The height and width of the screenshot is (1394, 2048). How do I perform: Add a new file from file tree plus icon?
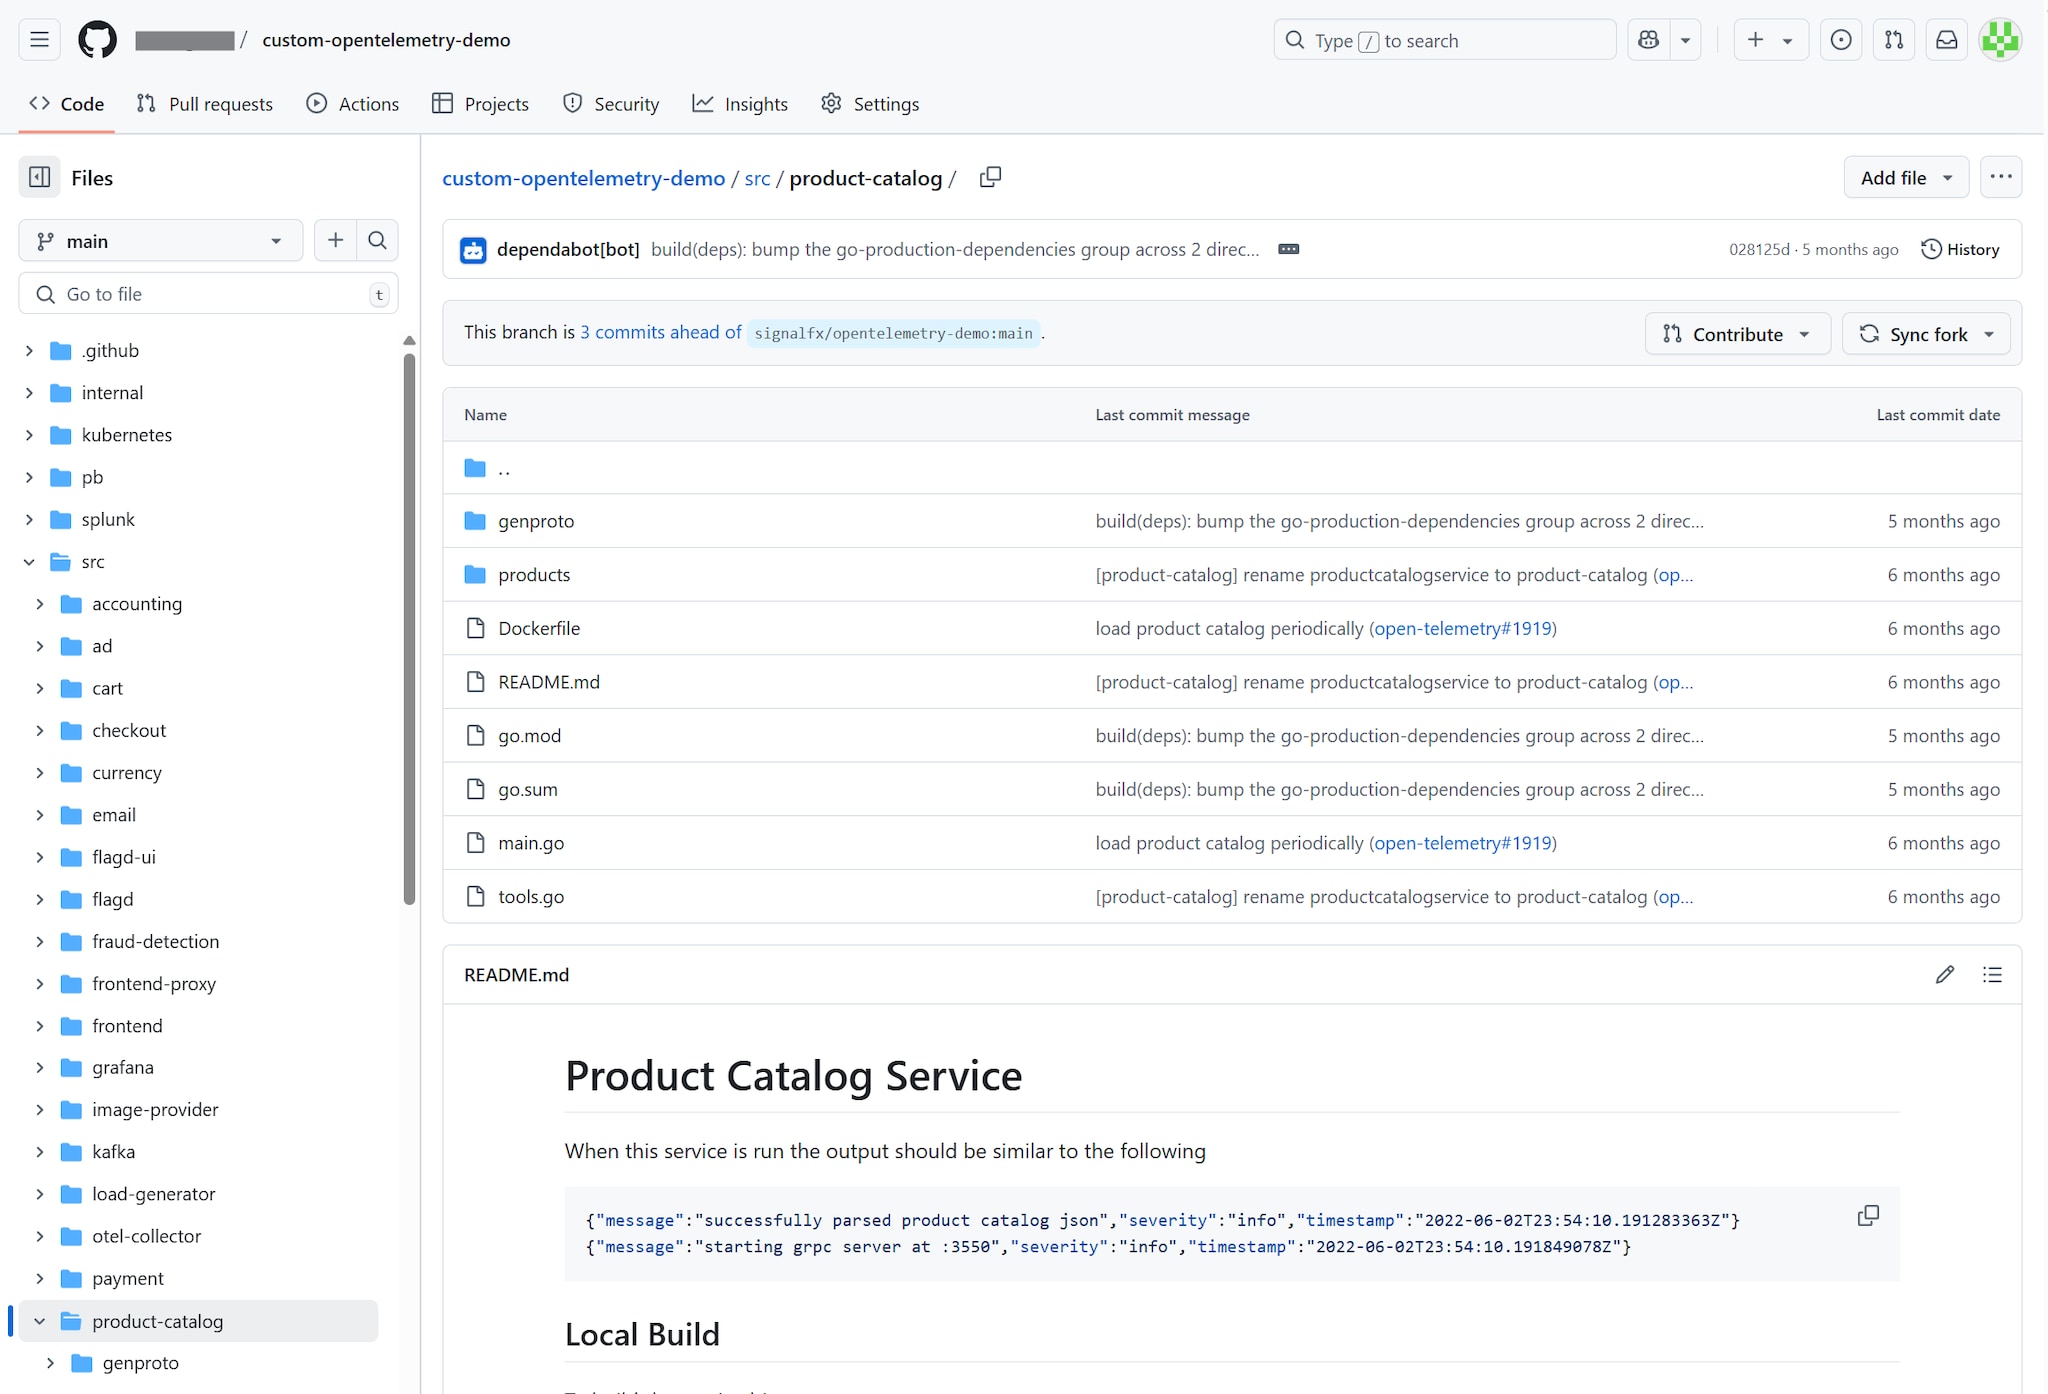[x=335, y=240]
